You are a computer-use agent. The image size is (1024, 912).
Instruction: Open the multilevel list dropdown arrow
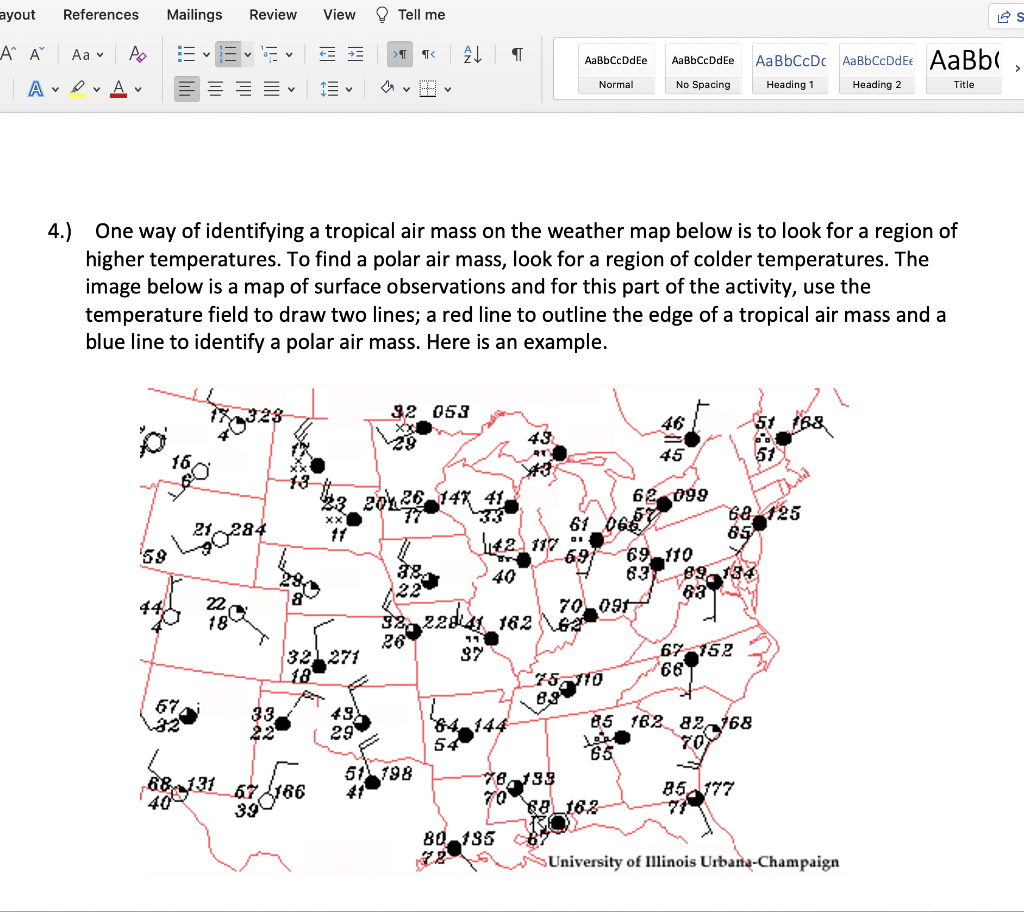(289, 55)
